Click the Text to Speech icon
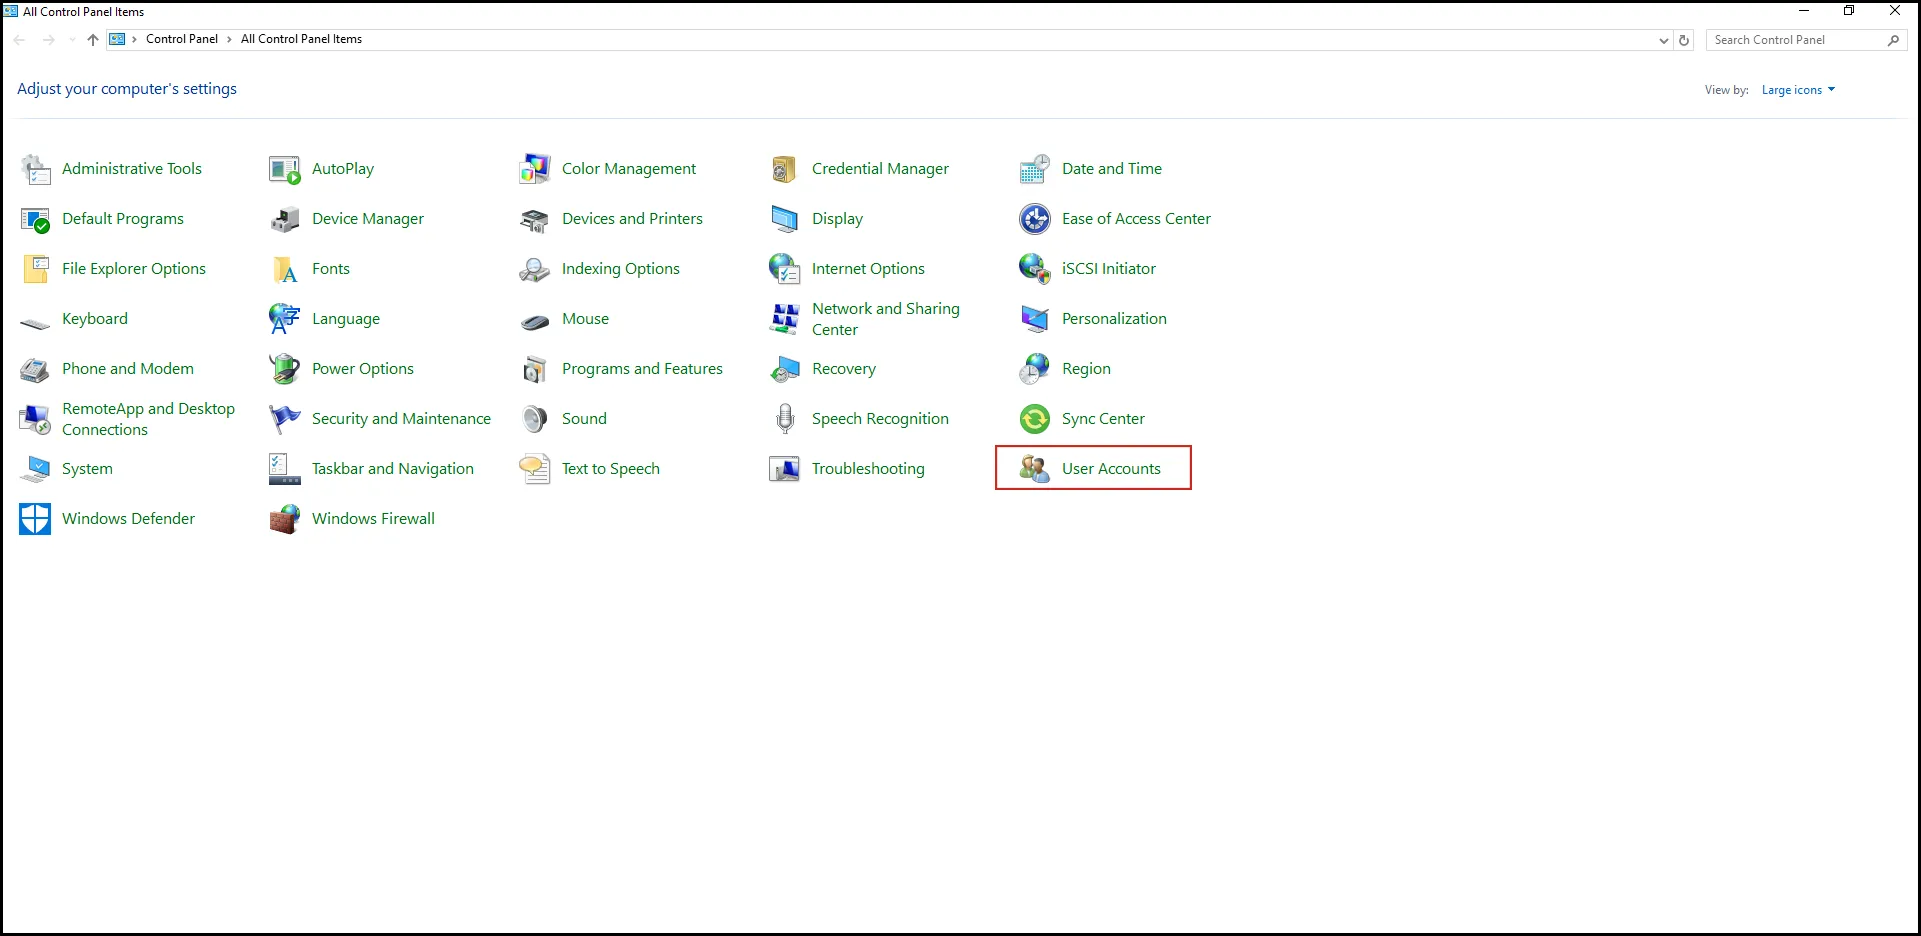This screenshot has height=936, width=1921. 535,469
